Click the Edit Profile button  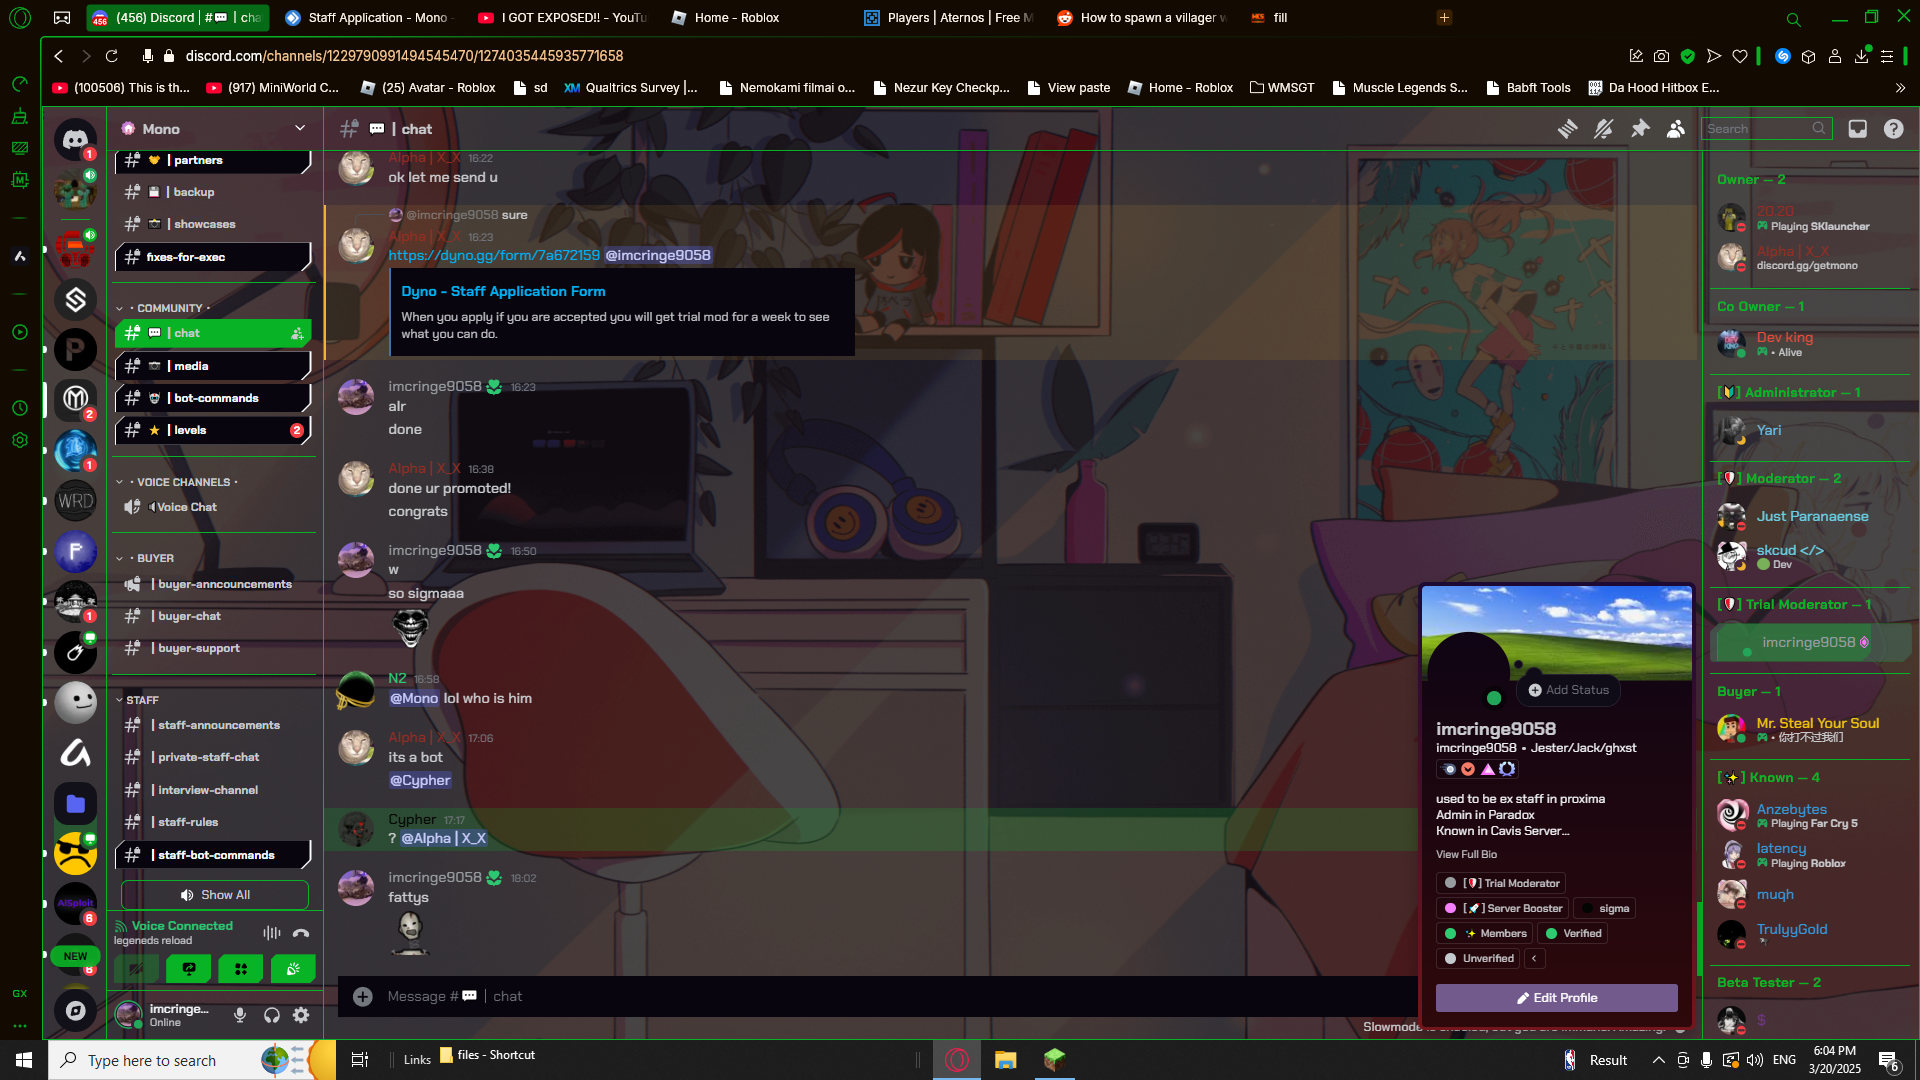click(x=1556, y=997)
